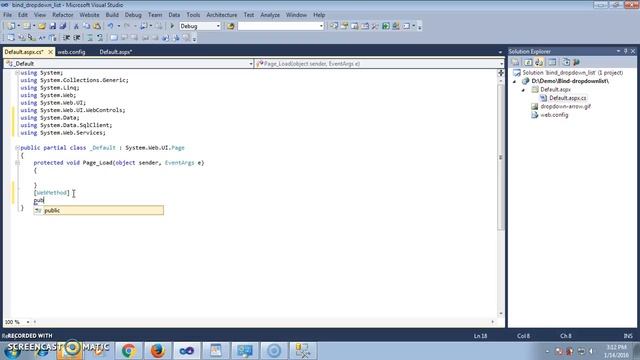Image resolution: width=640 pixels, height=360 pixels.
Task: Open the Solution Explorer window position menu
Action: coord(618,51)
